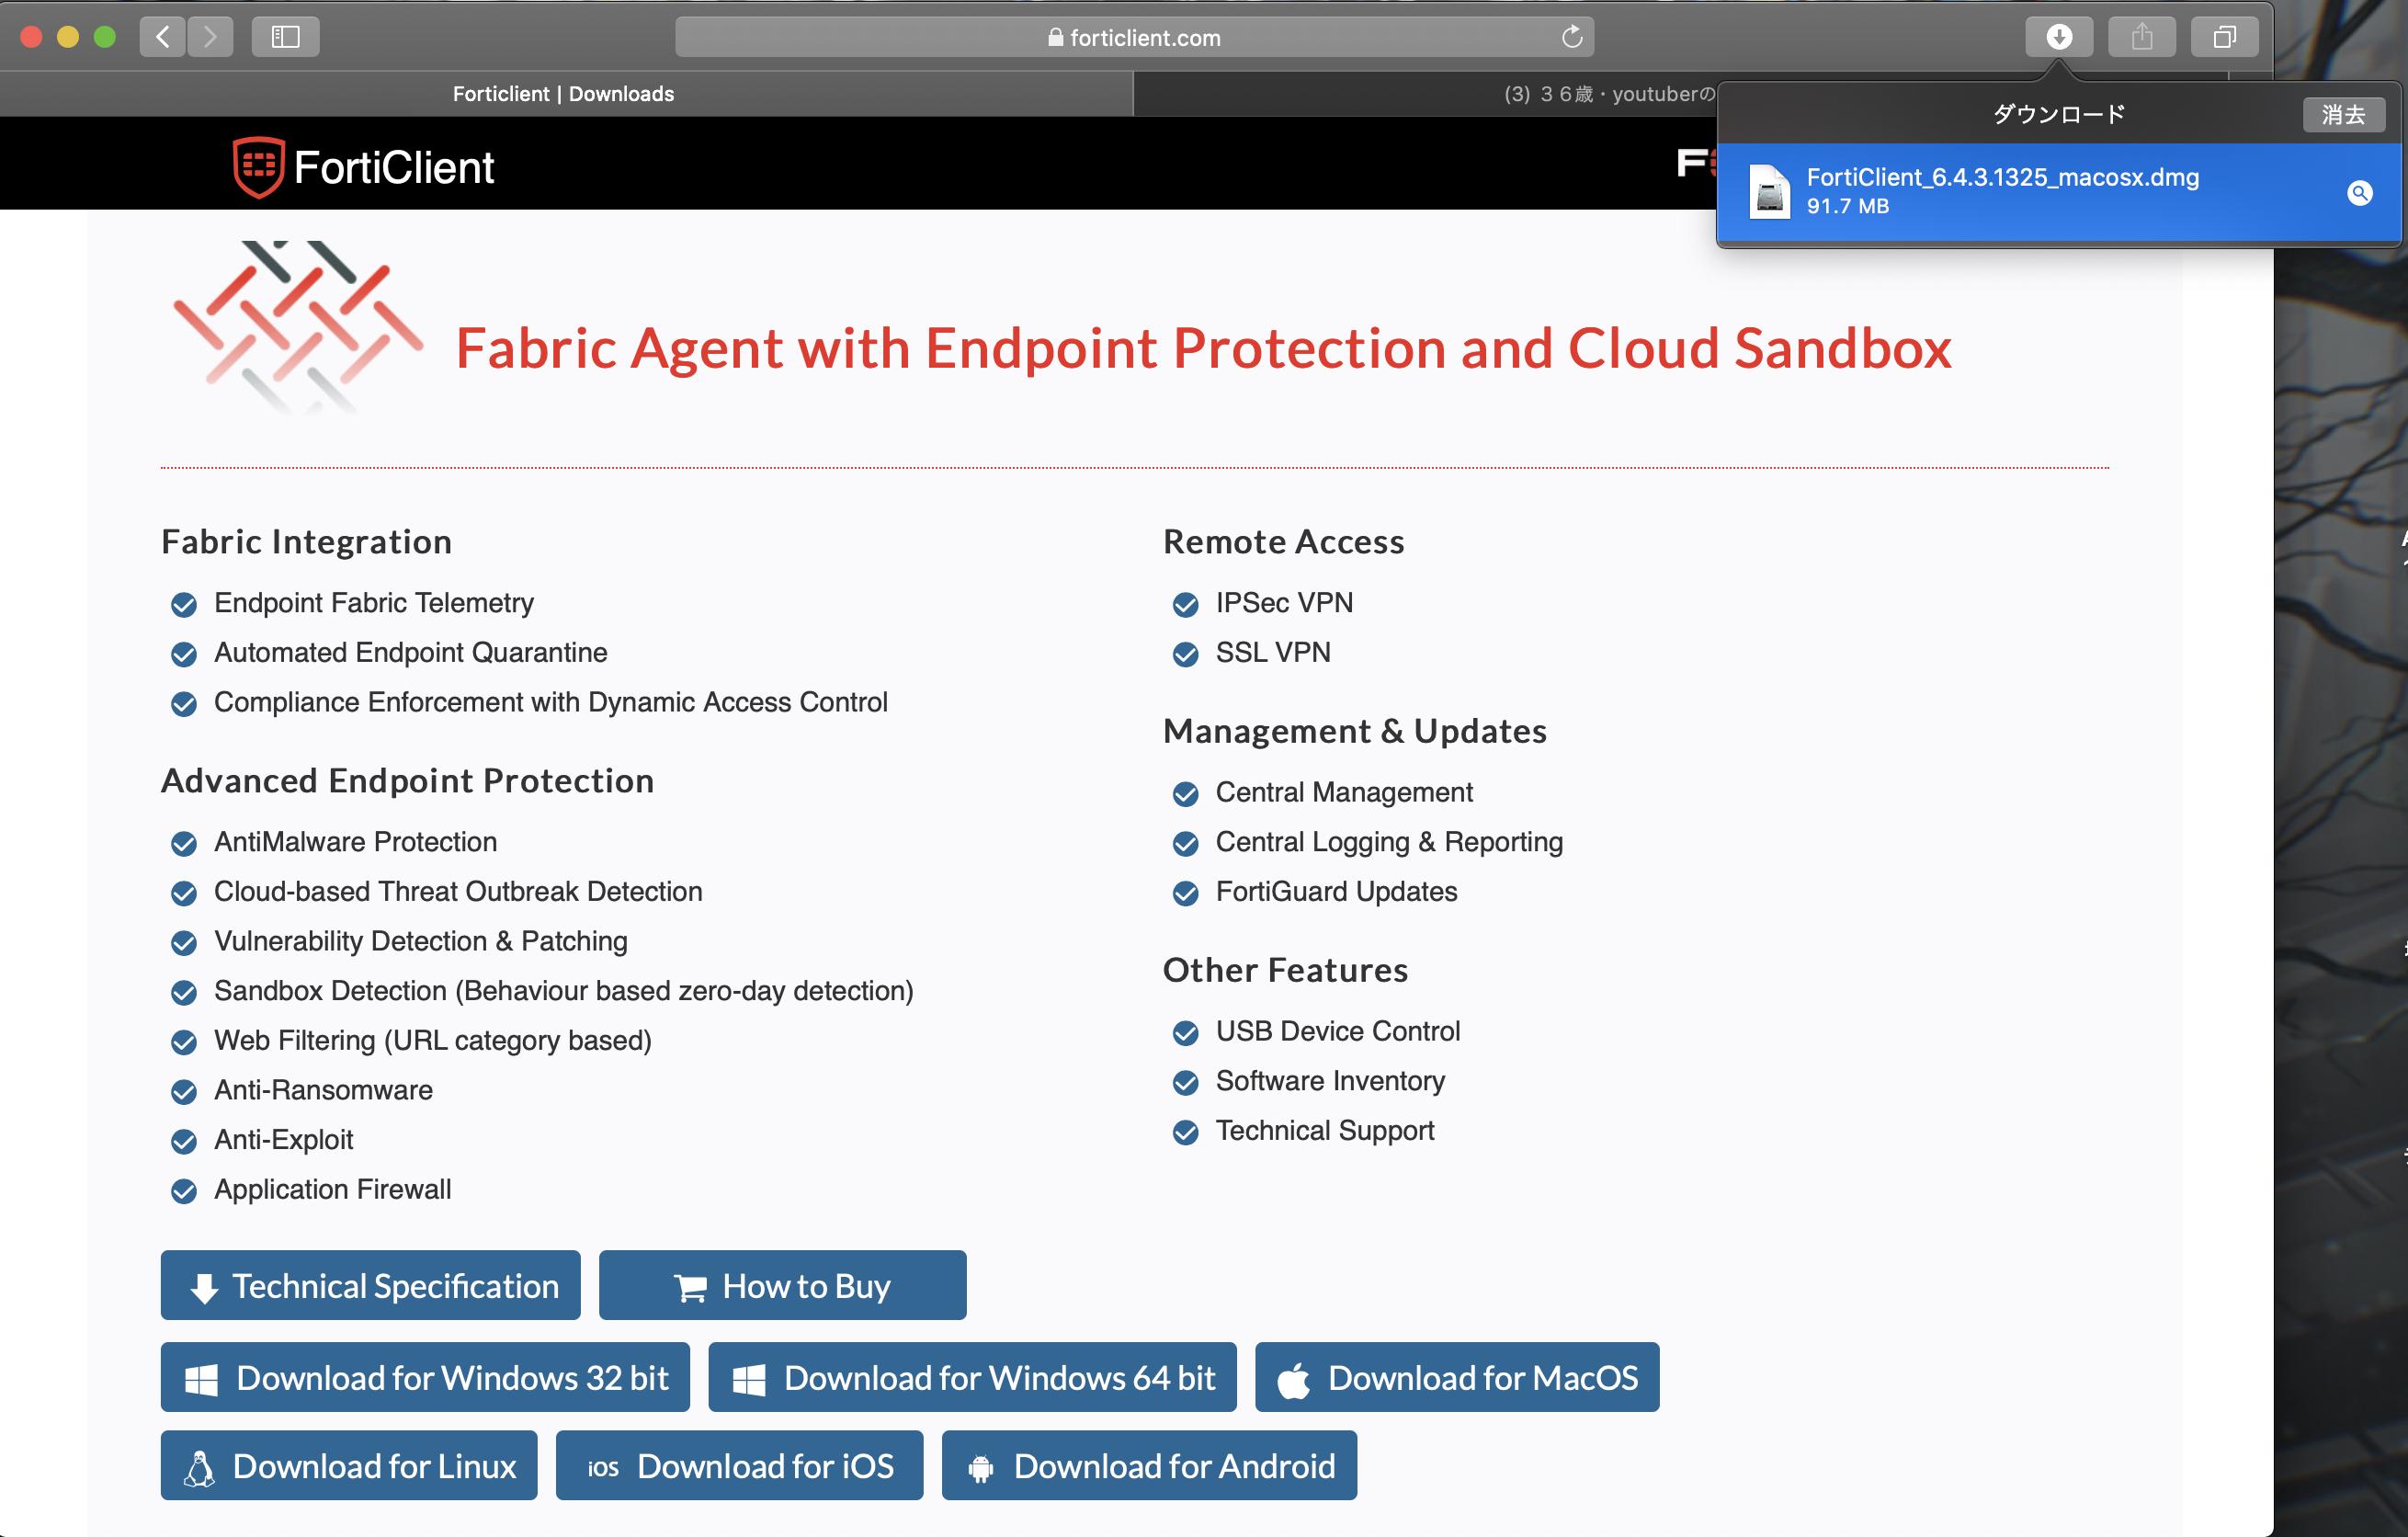This screenshot has width=2408, height=1537.
Task: Click the ダウンロード popover title
Action: click(2058, 114)
